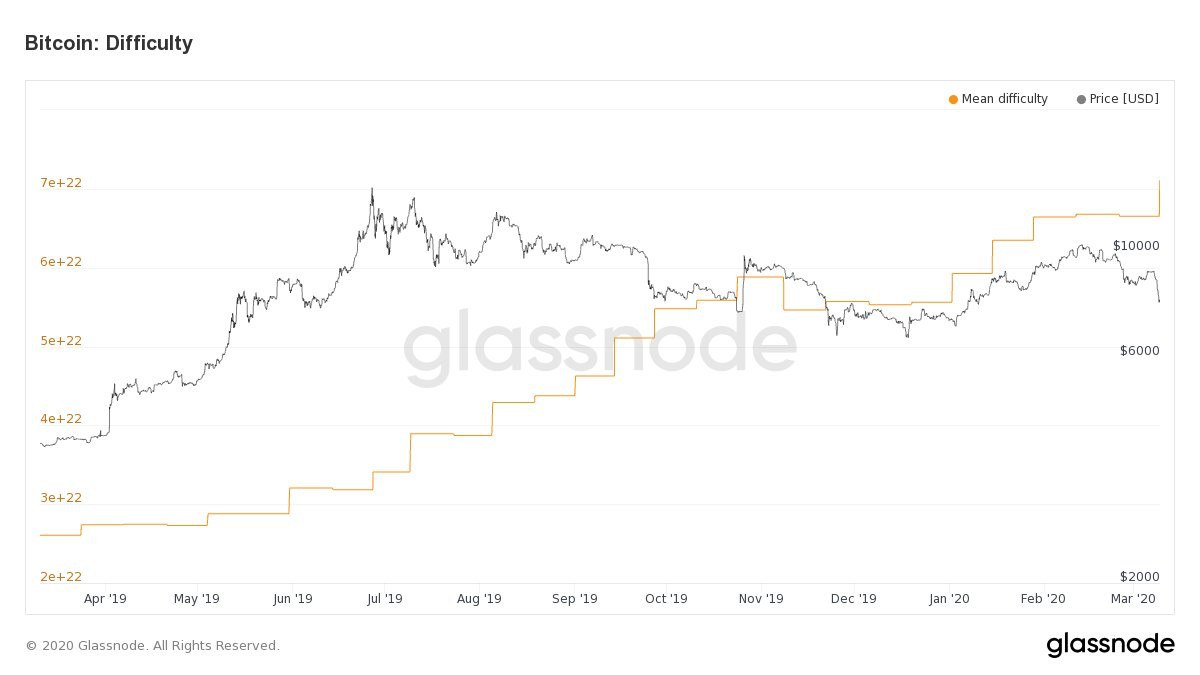
Task: Select the Jul '19 timeline label
Action: tap(384, 599)
